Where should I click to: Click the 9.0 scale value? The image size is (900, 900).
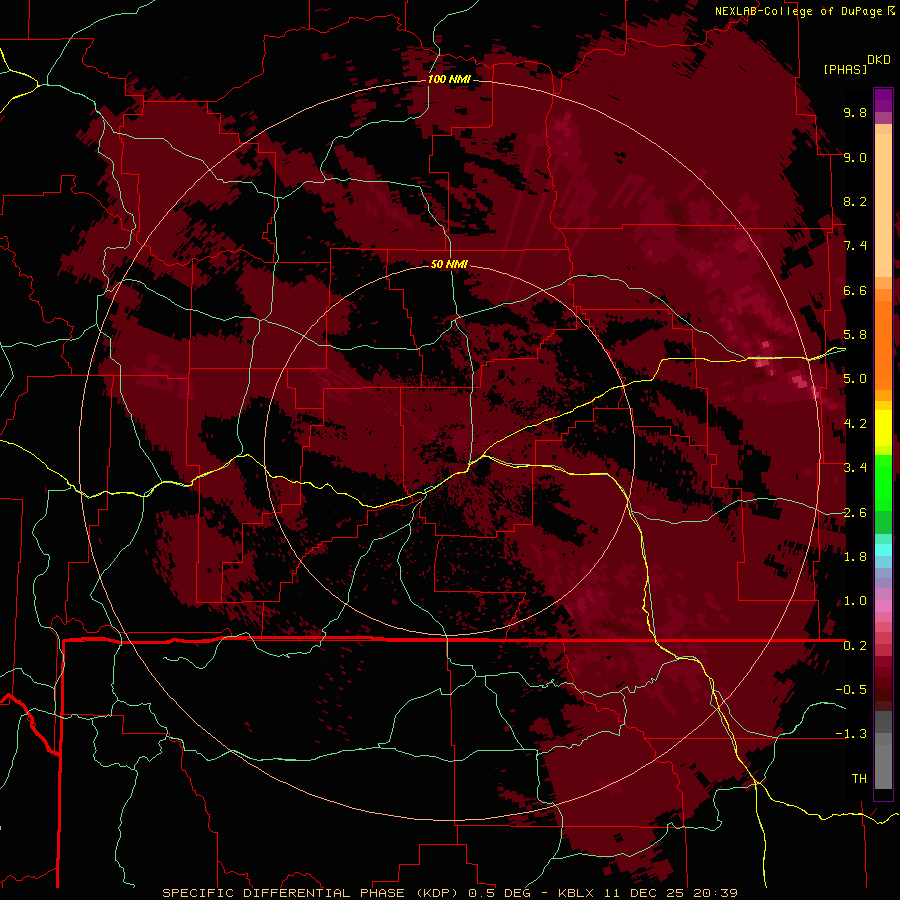855,157
